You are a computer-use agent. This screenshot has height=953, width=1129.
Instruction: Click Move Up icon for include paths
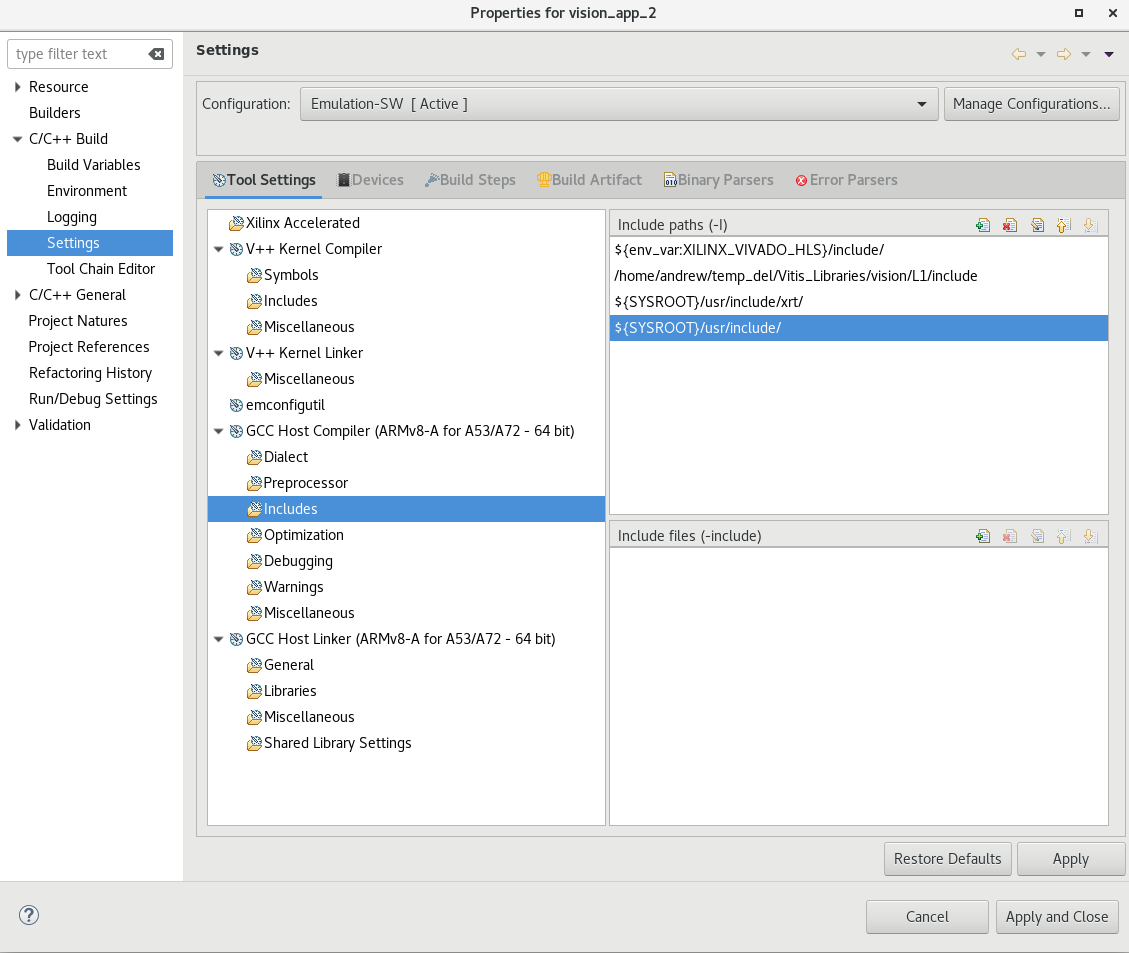point(1064,225)
